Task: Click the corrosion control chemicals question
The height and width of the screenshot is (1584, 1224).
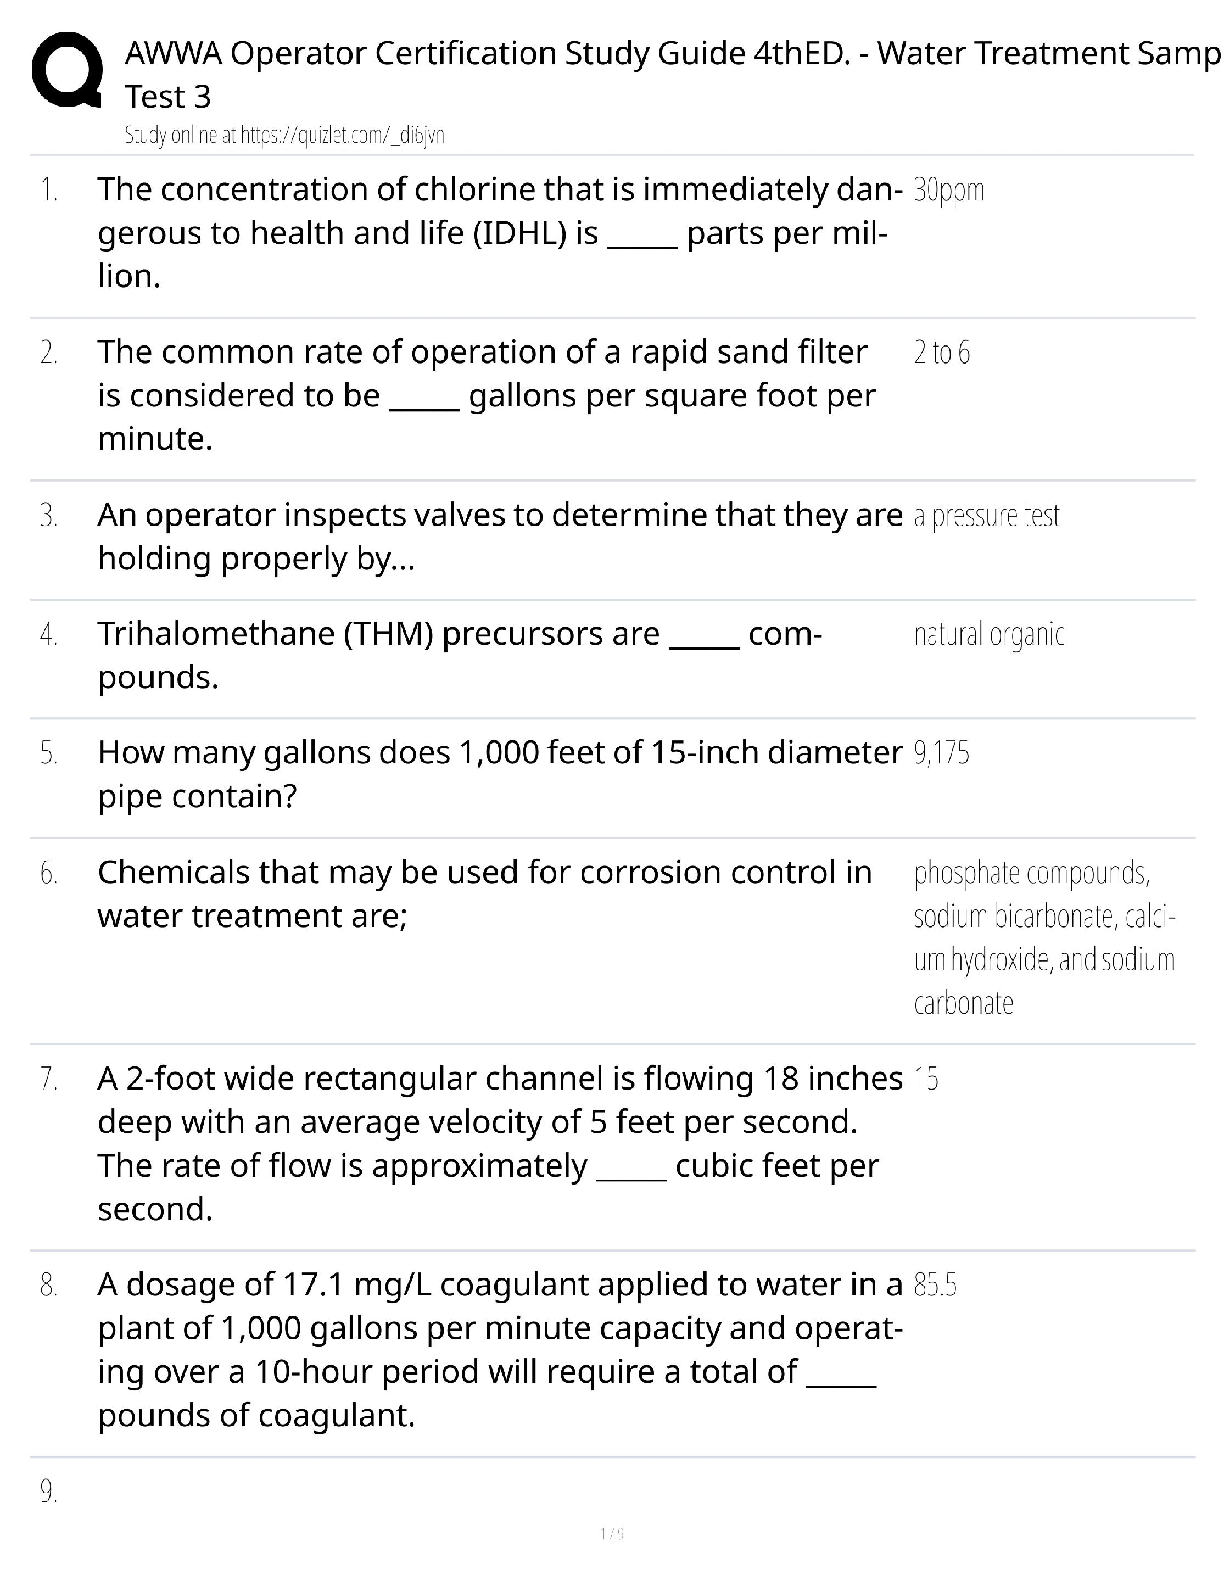Action: click(484, 893)
